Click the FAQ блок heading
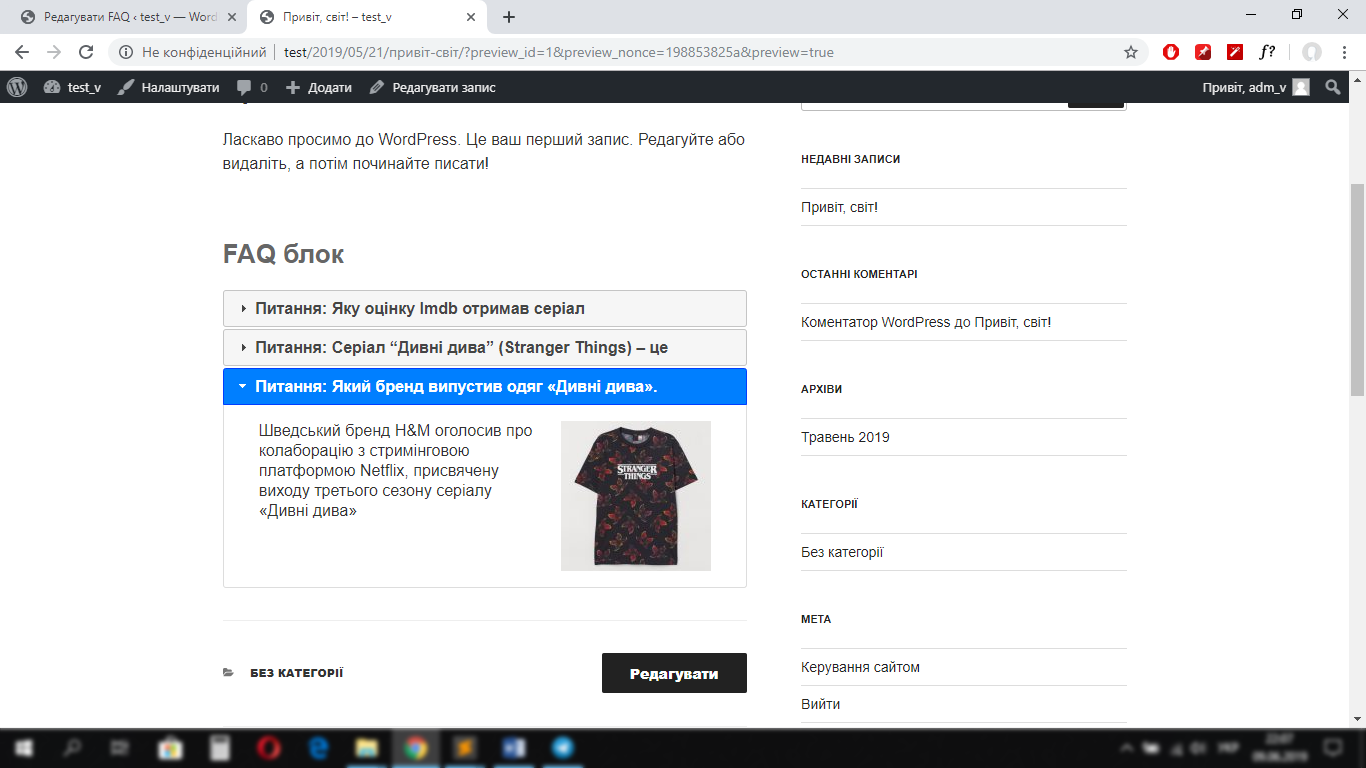The height and width of the screenshot is (768, 1366). point(283,254)
